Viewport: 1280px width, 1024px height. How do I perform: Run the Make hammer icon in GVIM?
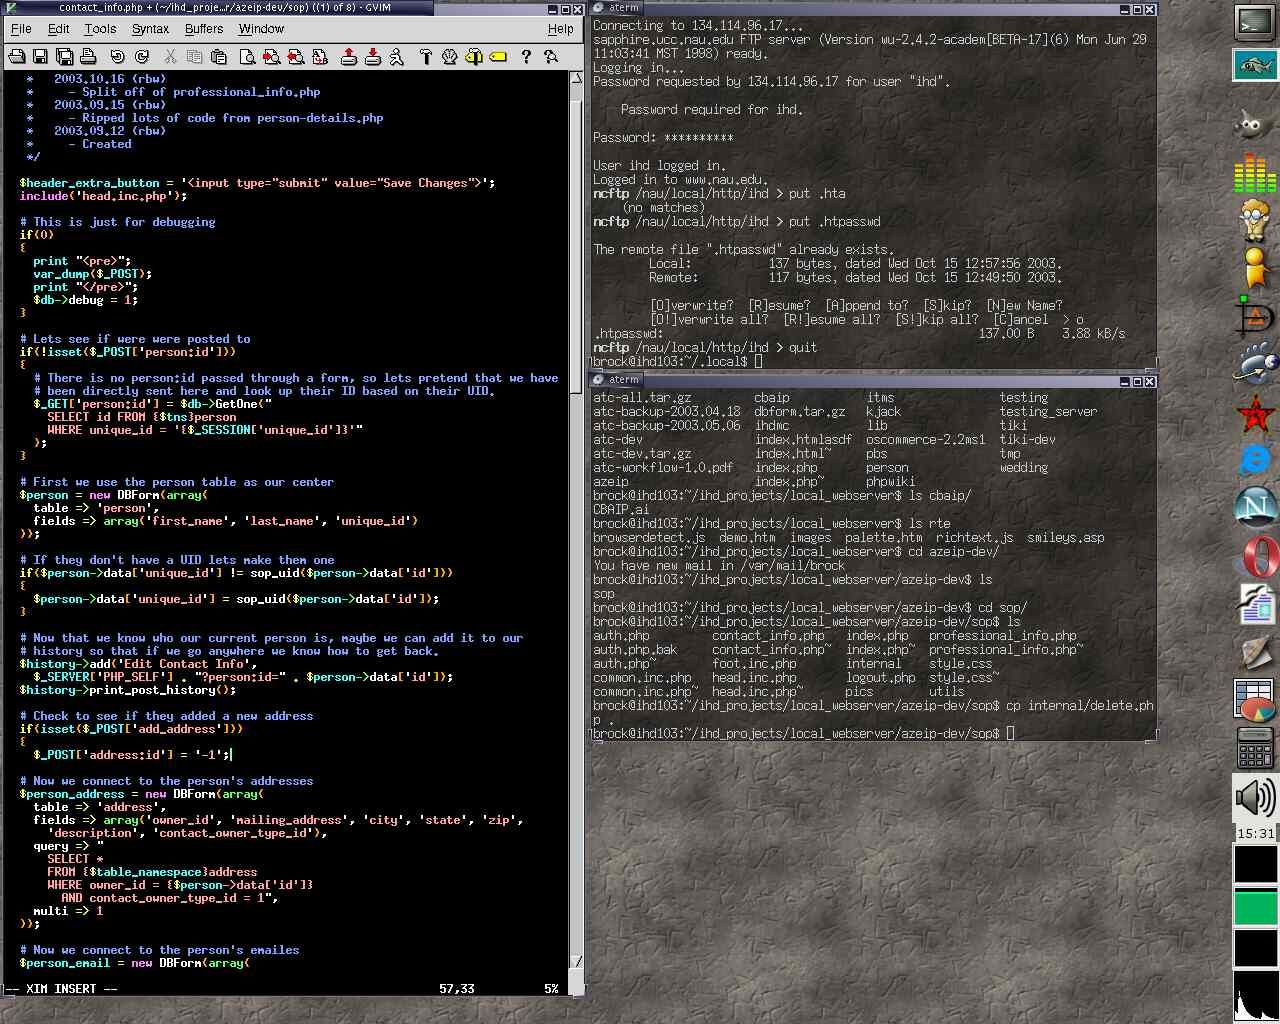coord(425,57)
